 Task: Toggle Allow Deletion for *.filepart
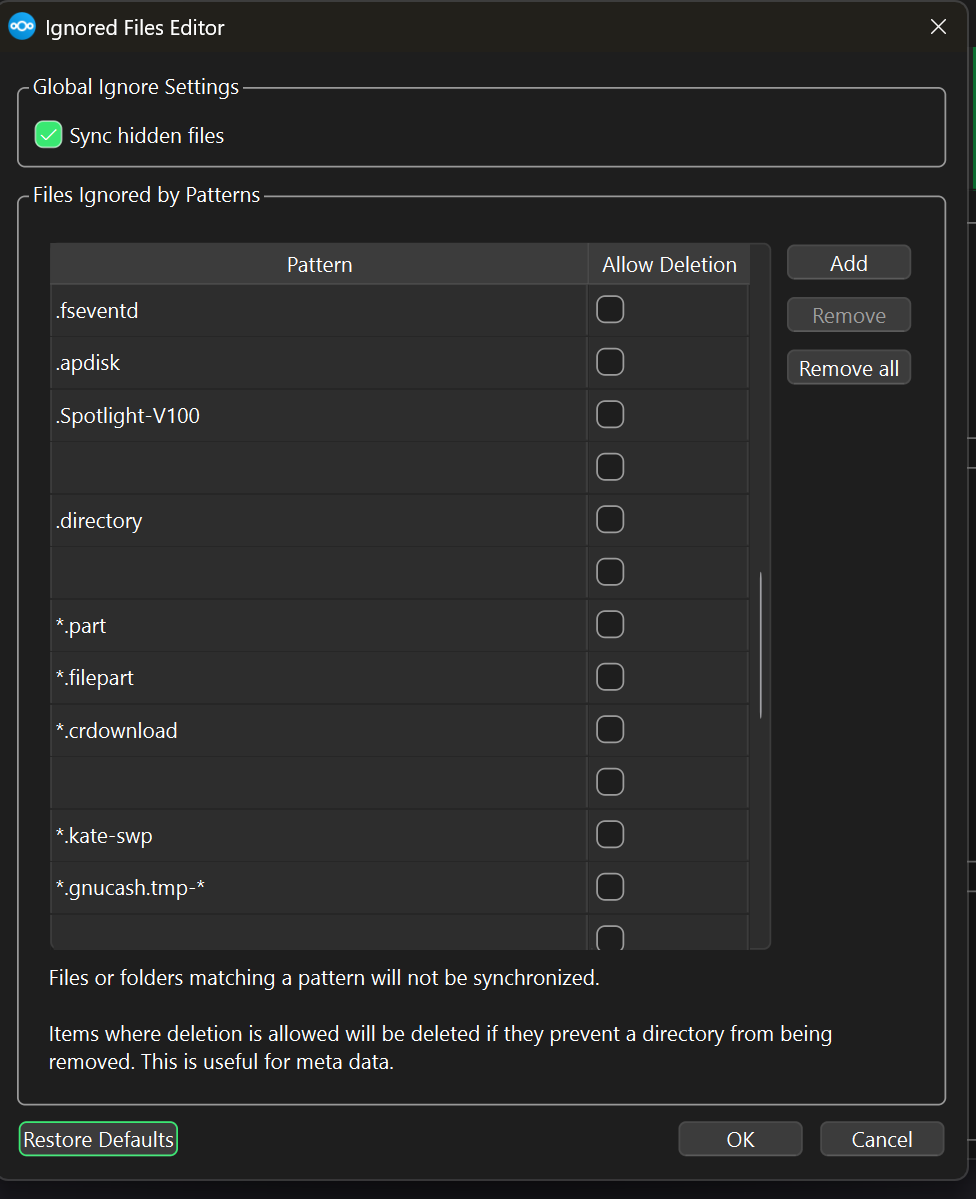coord(610,677)
